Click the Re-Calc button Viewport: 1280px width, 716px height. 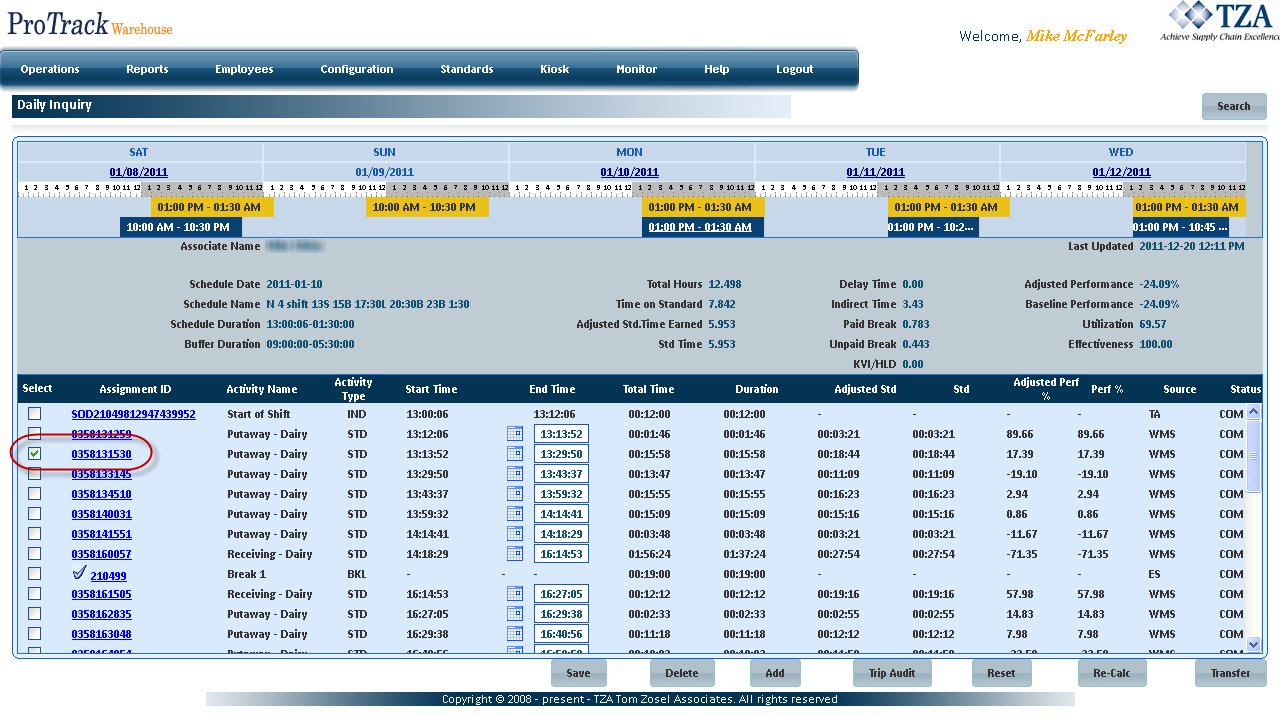(1111, 673)
